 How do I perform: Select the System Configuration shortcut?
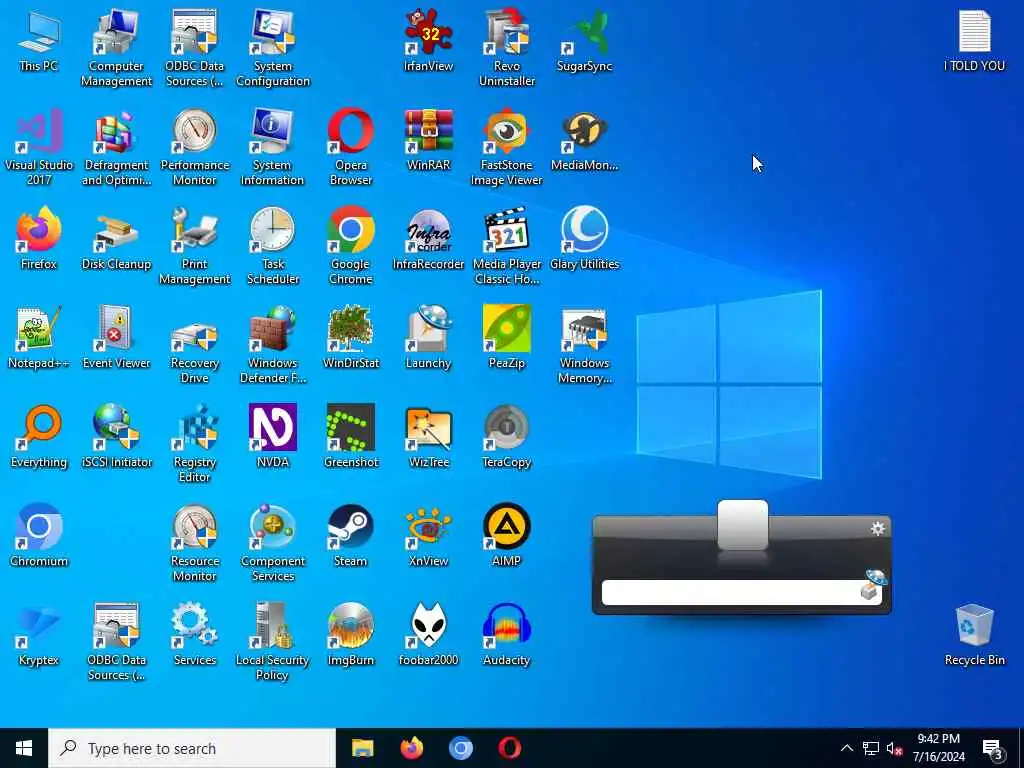click(x=272, y=48)
